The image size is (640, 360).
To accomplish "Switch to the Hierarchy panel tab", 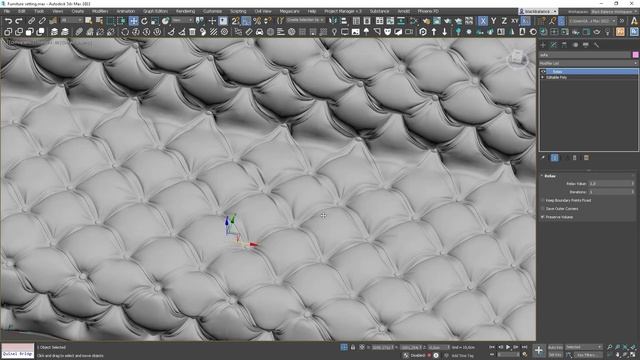I will [564, 45].
